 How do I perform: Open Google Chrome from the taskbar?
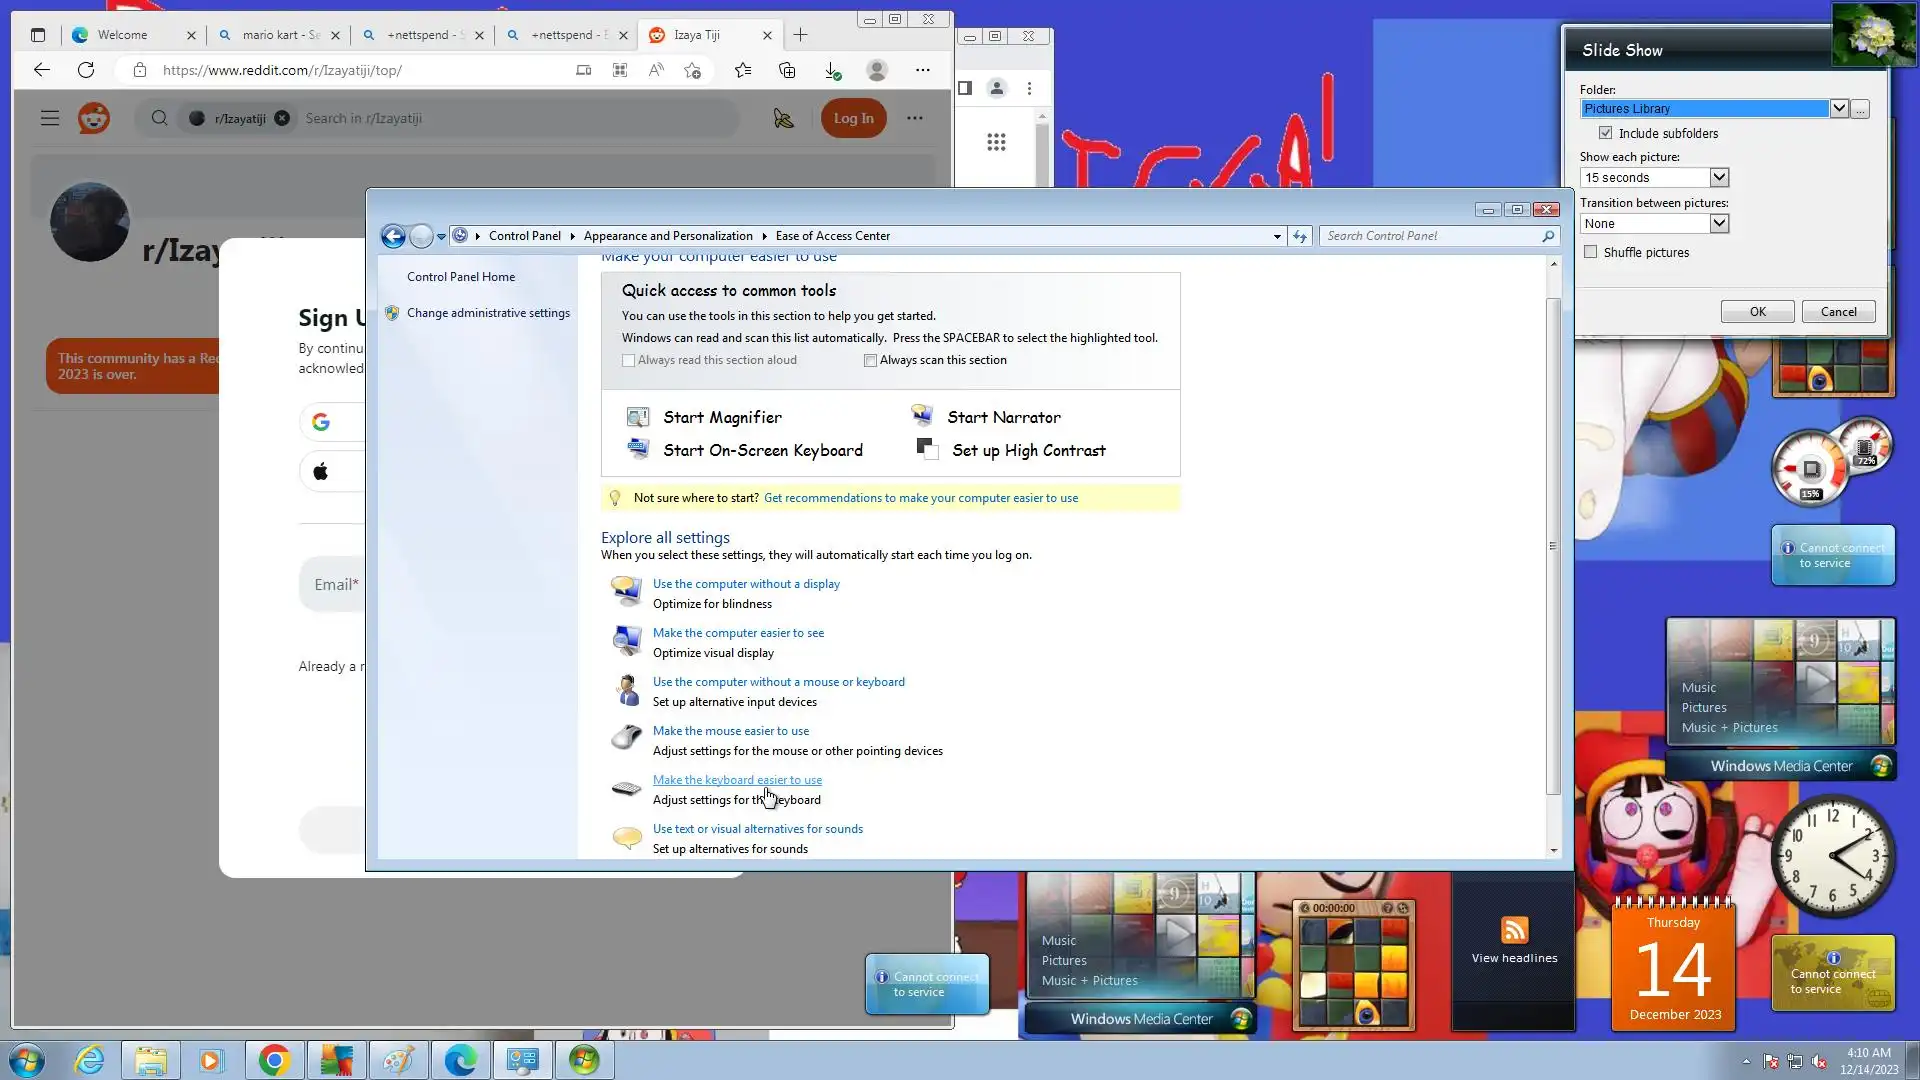pos(274,1060)
